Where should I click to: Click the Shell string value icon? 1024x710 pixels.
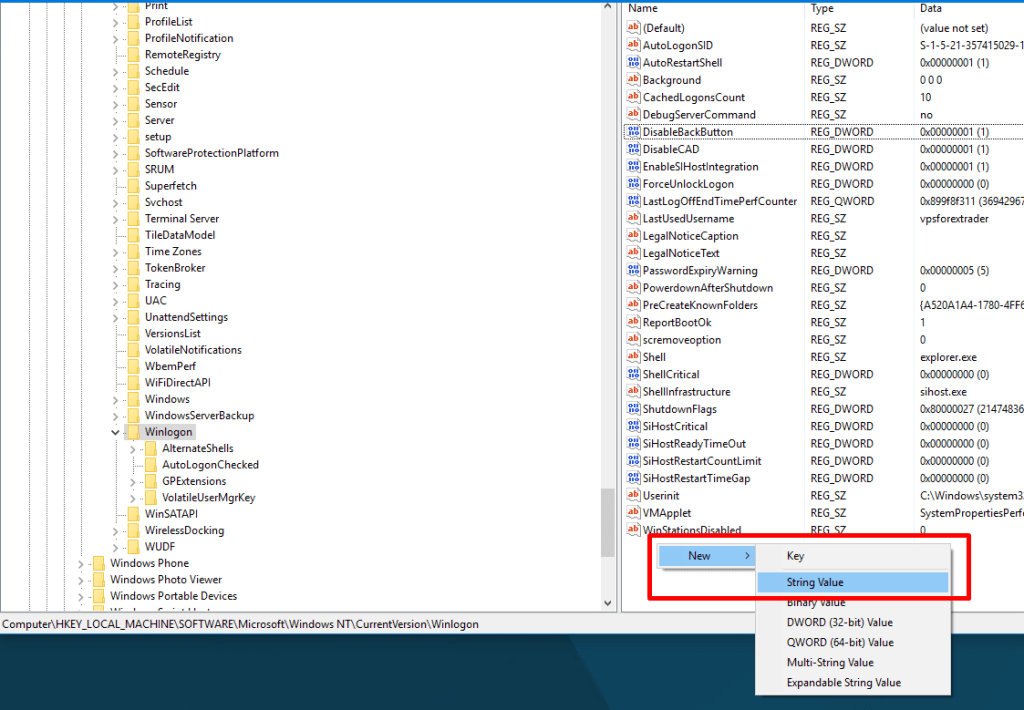(x=633, y=357)
